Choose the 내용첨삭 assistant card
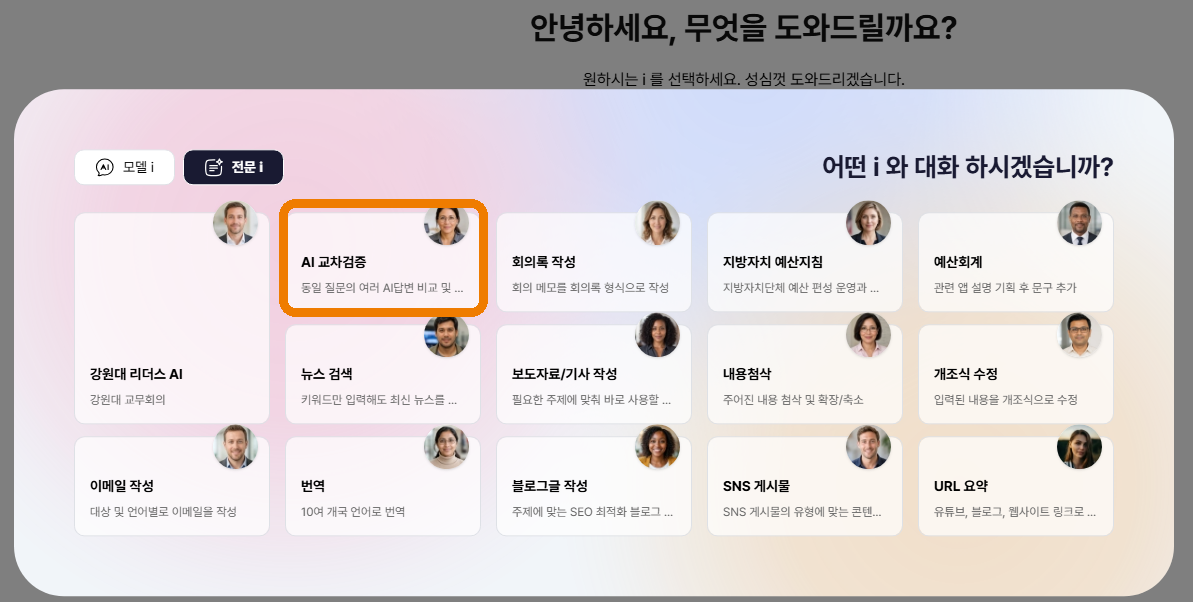Image resolution: width=1193 pixels, height=602 pixels. (805, 374)
